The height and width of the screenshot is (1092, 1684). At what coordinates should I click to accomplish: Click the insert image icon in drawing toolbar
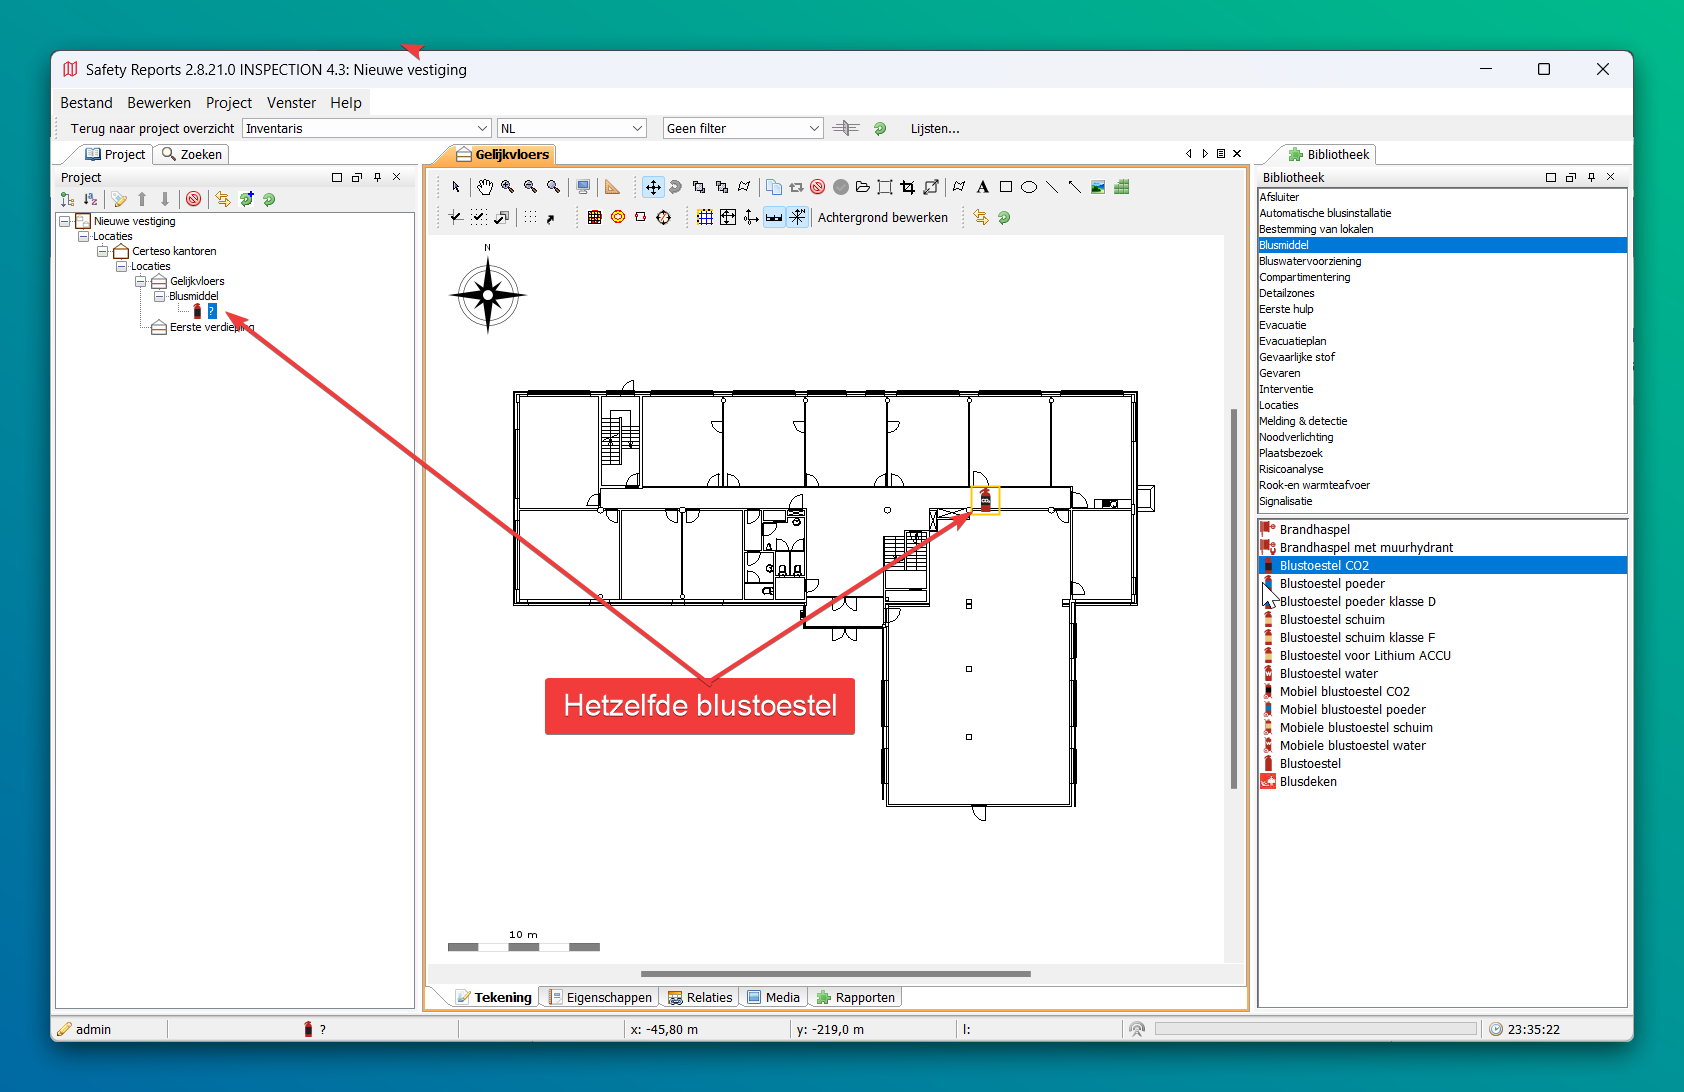pyautogui.click(x=1098, y=187)
